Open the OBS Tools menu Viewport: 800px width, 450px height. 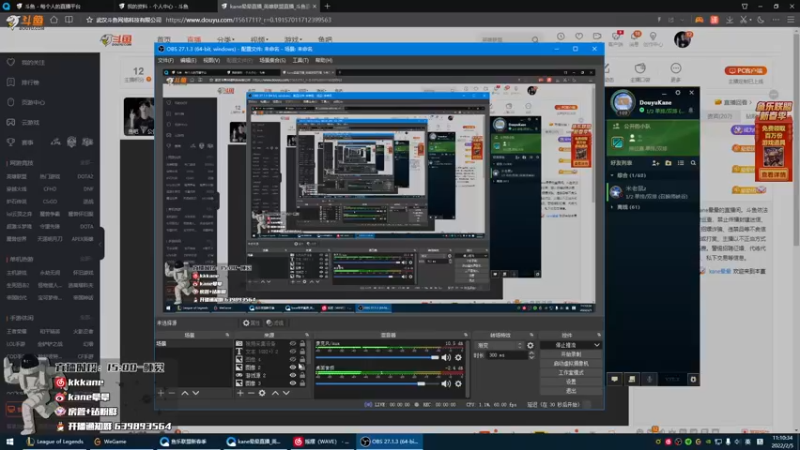pos(300,60)
